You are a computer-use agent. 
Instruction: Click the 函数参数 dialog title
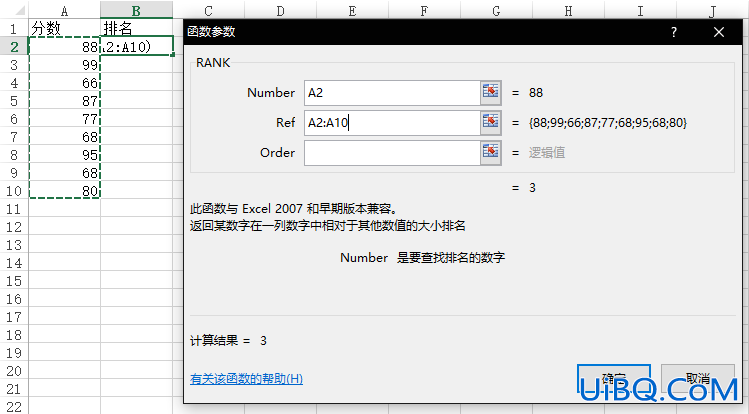tap(211, 32)
